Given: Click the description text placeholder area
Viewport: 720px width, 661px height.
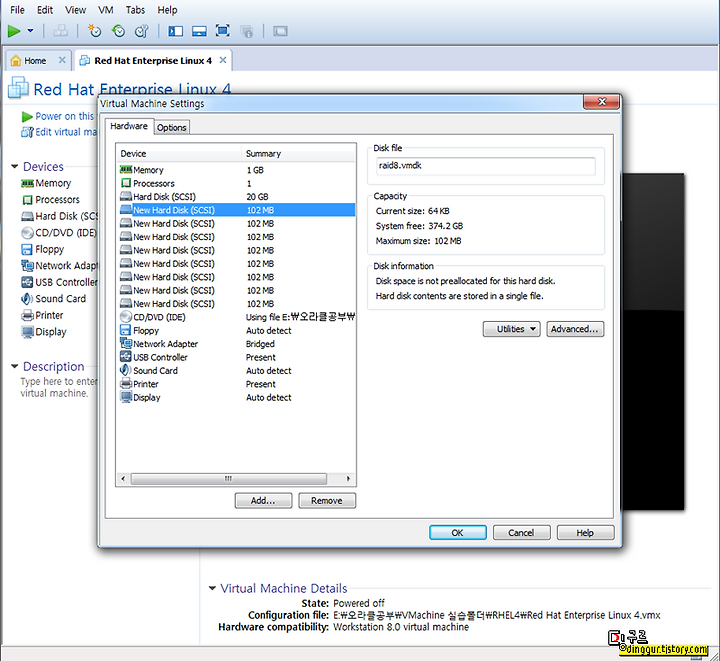Looking at the screenshot, I should point(59,387).
